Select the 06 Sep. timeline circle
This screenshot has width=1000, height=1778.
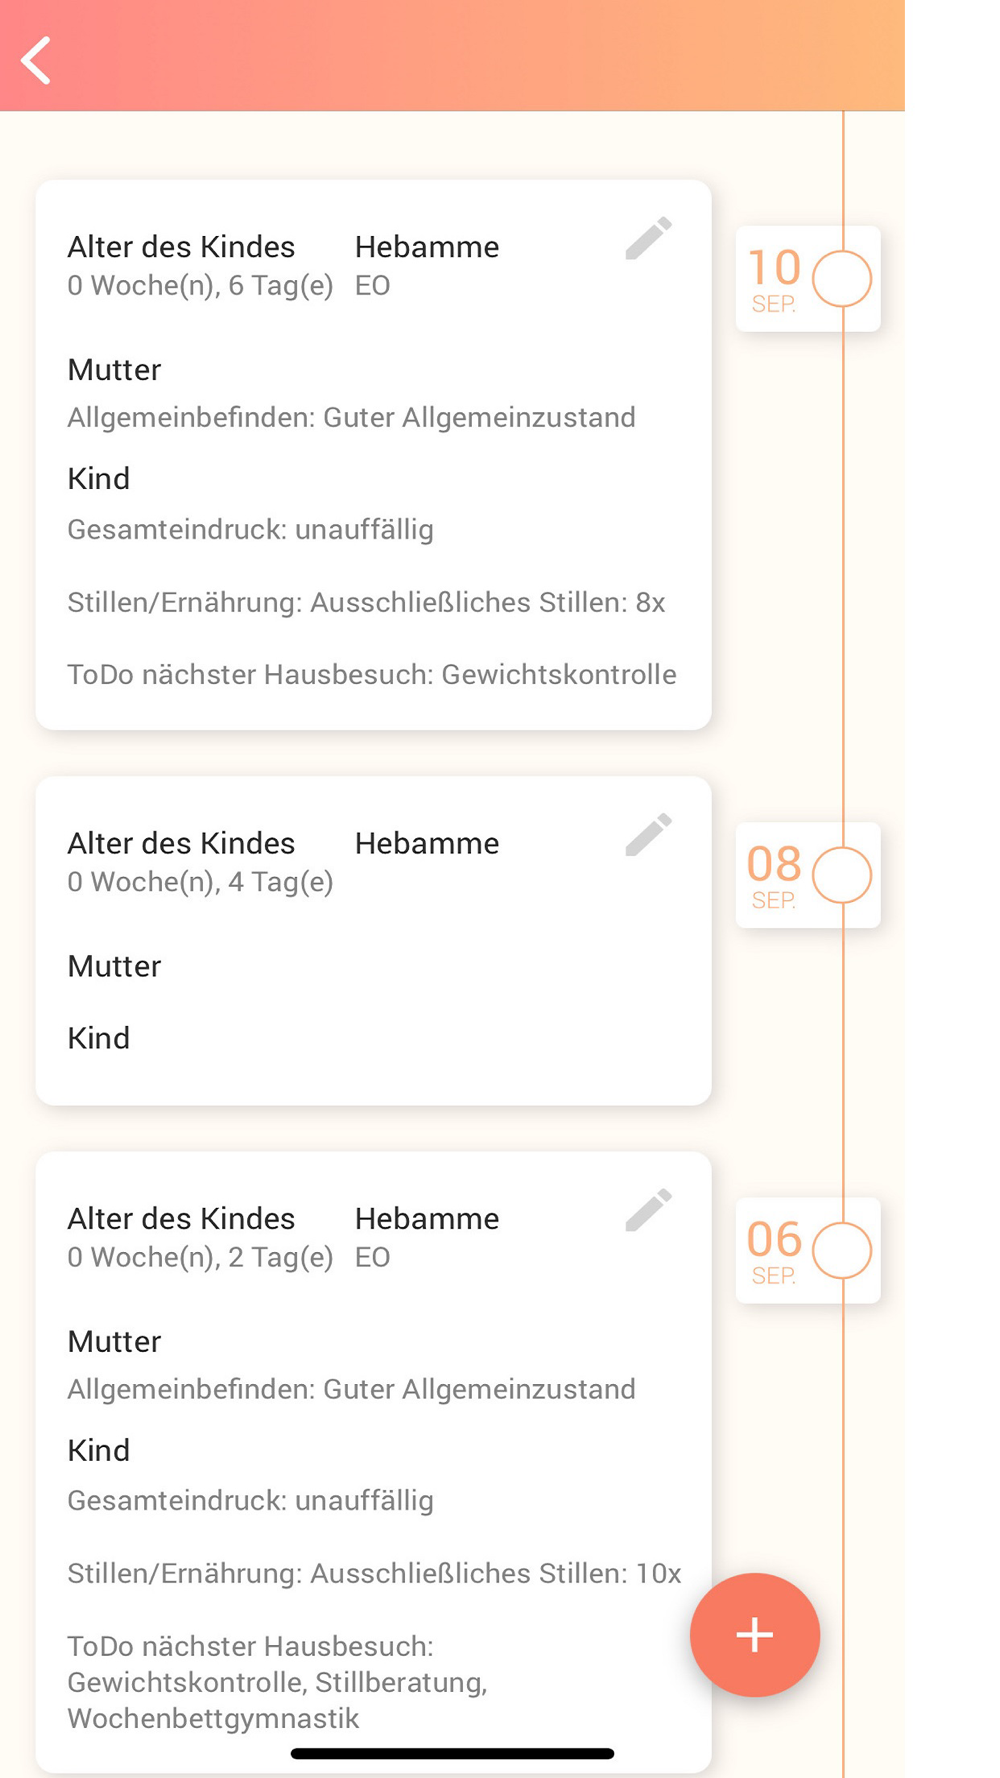point(842,1250)
